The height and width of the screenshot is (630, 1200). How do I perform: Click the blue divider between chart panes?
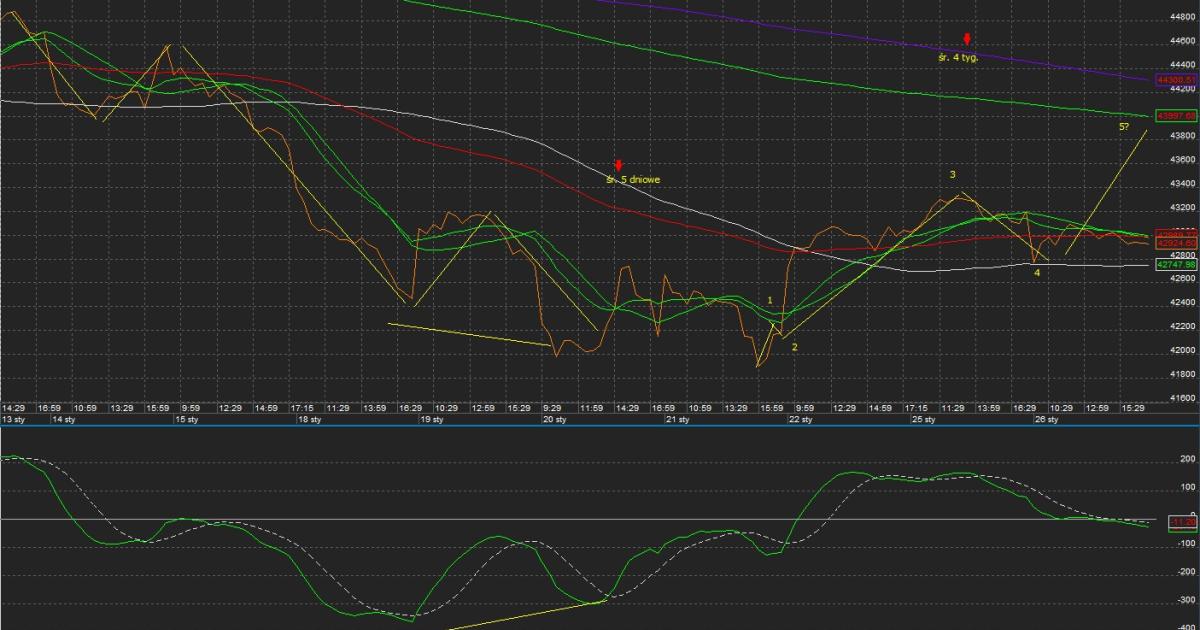point(600,426)
